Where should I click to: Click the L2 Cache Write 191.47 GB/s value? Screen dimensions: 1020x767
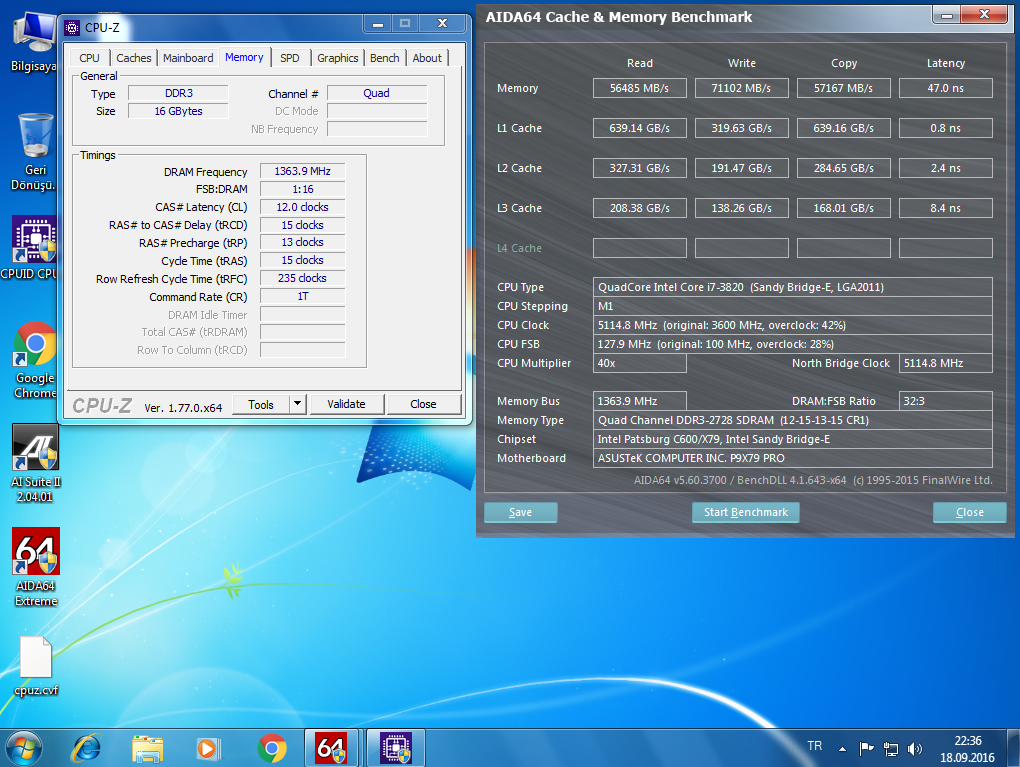[x=742, y=168]
